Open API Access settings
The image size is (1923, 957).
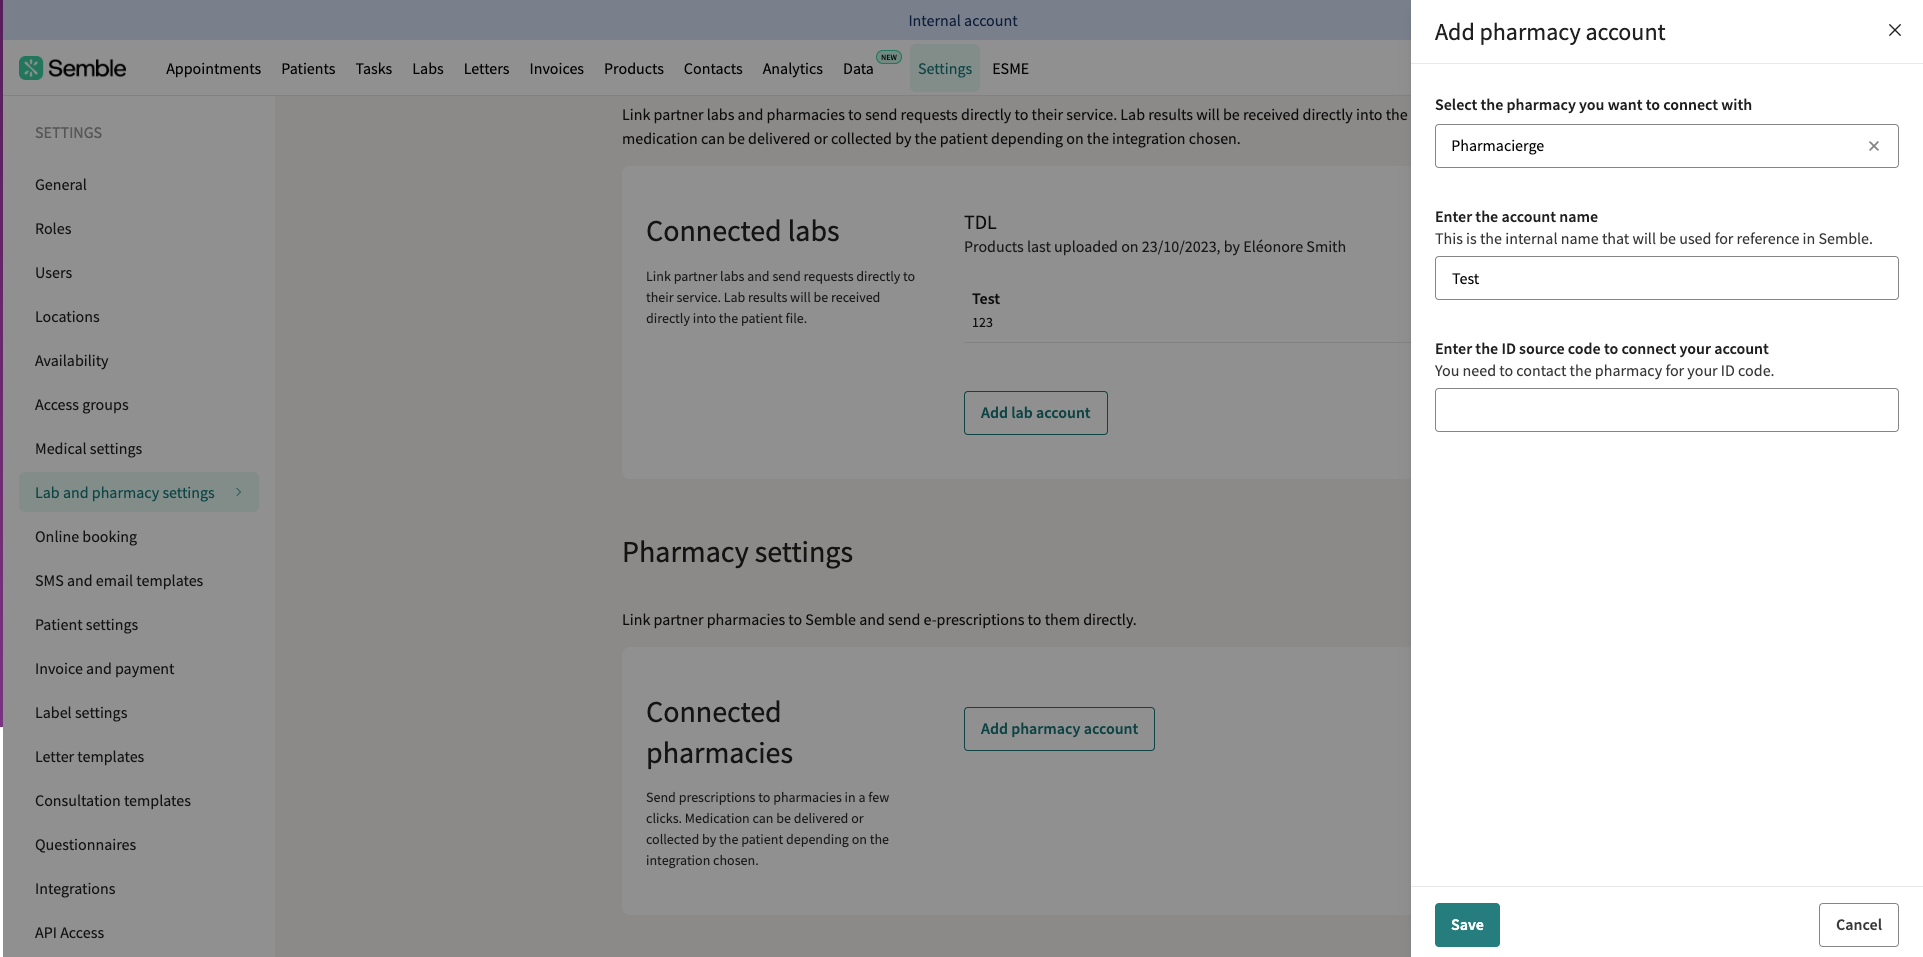tap(69, 932)
